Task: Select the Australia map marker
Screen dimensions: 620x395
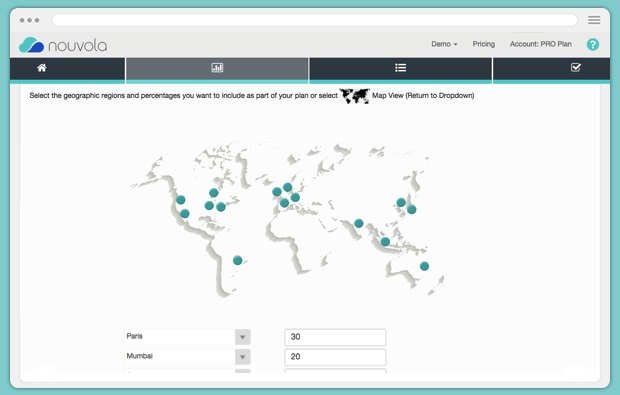Action: [424, 266]
